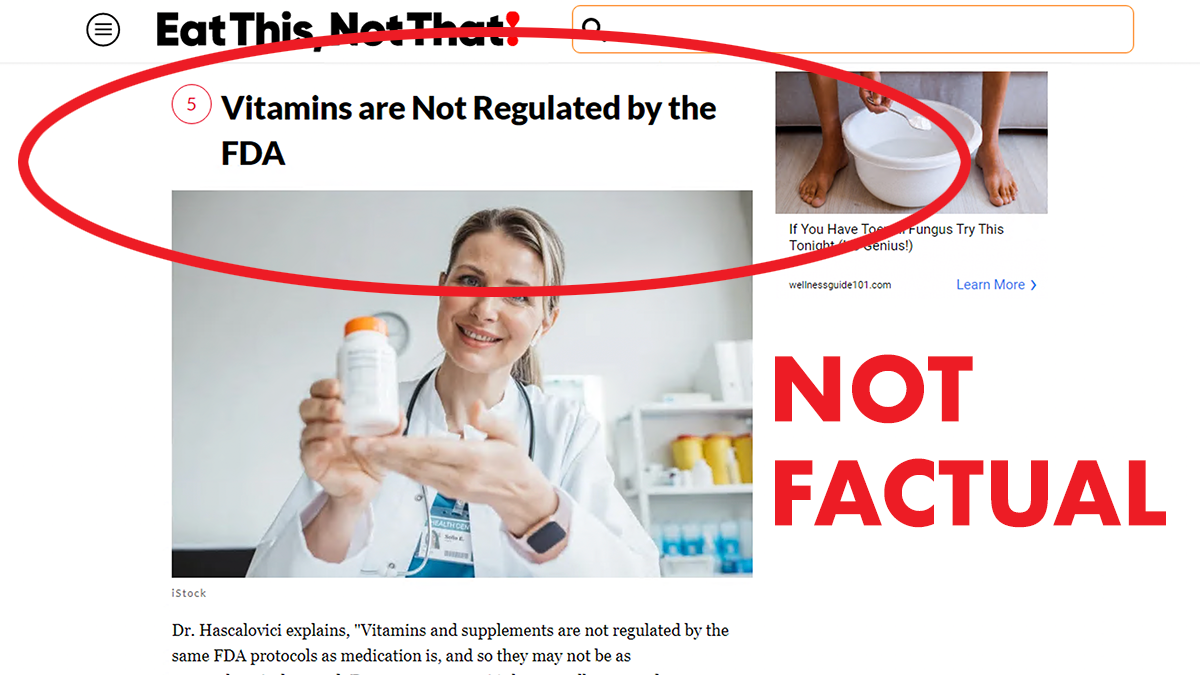Click the search magnifier icon
The image size is (1200, 675).
[593, 28]
